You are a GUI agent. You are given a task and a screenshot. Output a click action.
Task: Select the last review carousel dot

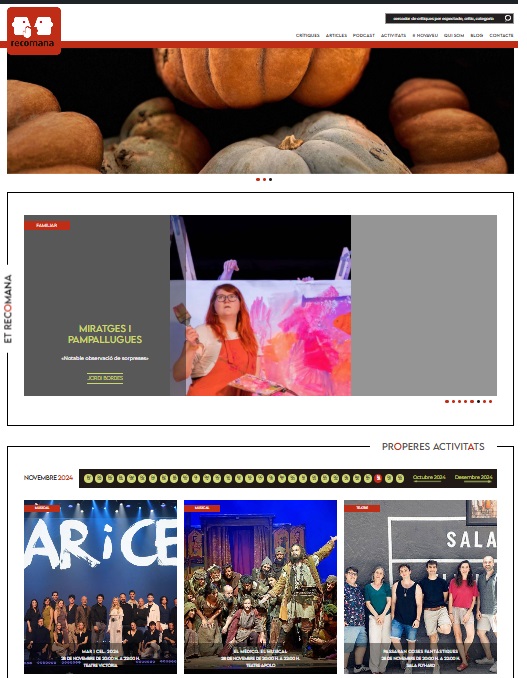[490, 402]
